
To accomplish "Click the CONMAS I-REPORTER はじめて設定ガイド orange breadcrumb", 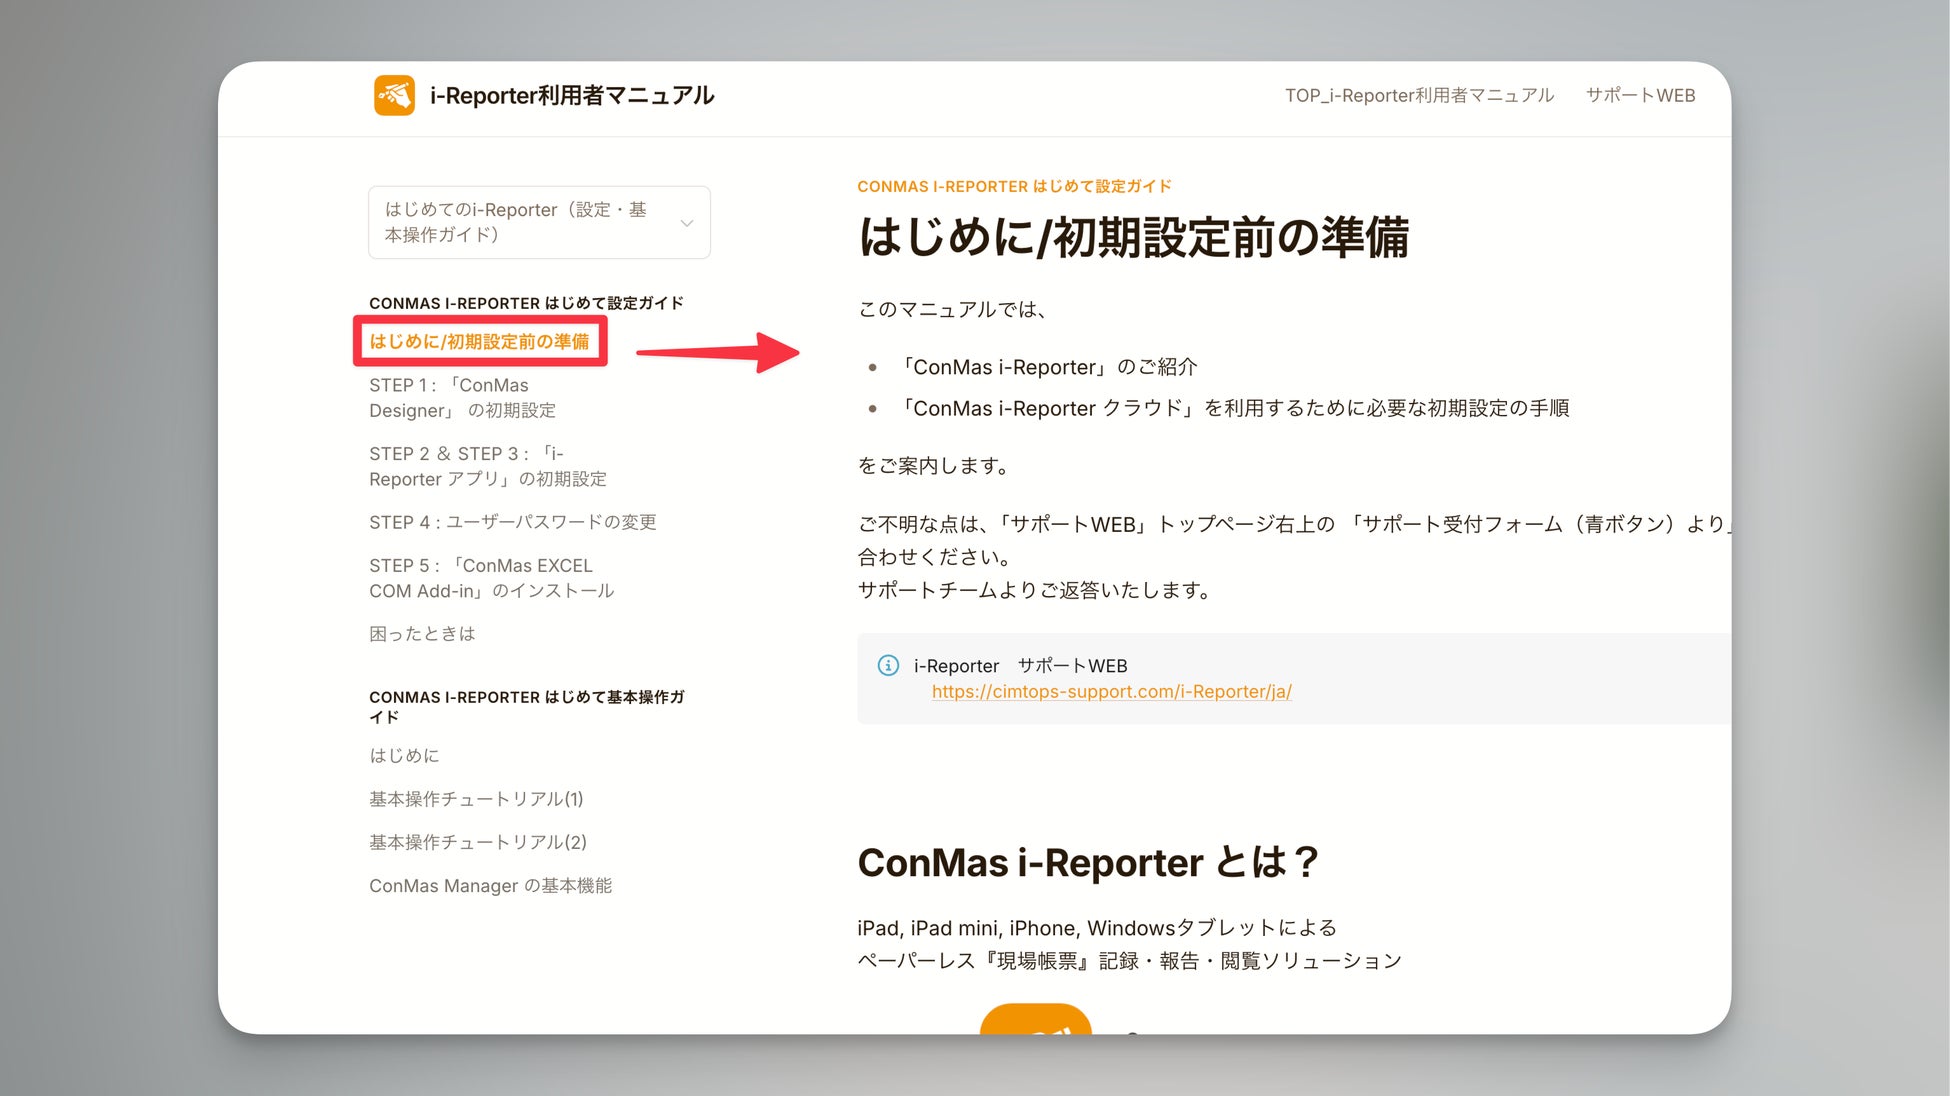I will coord(1014,186).
